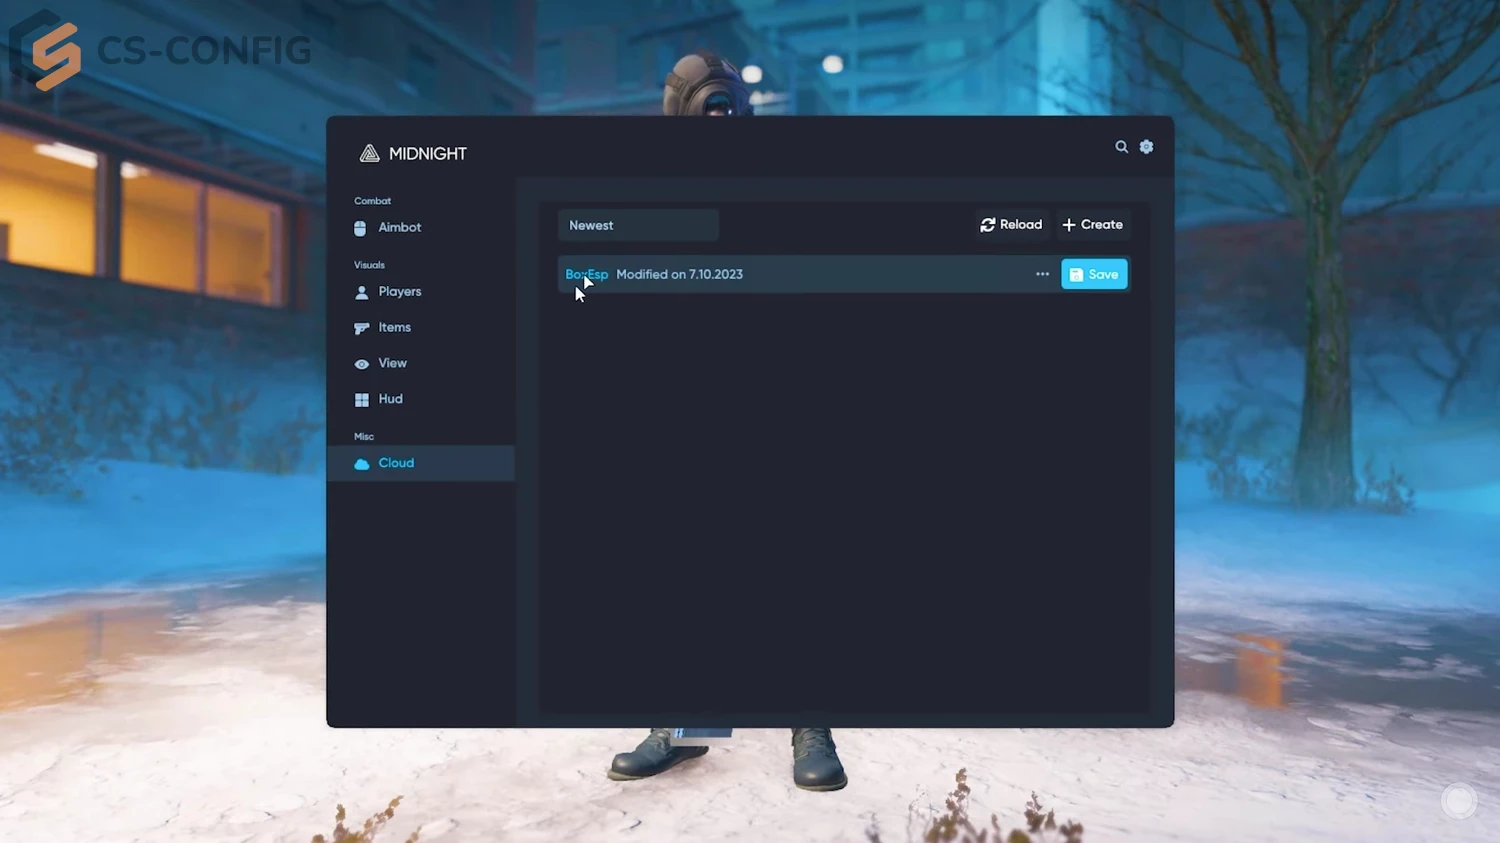The width and height of the screenshot is (1500, 843).
Task: Open the search magnifier icon
Action: (1121, 146)
